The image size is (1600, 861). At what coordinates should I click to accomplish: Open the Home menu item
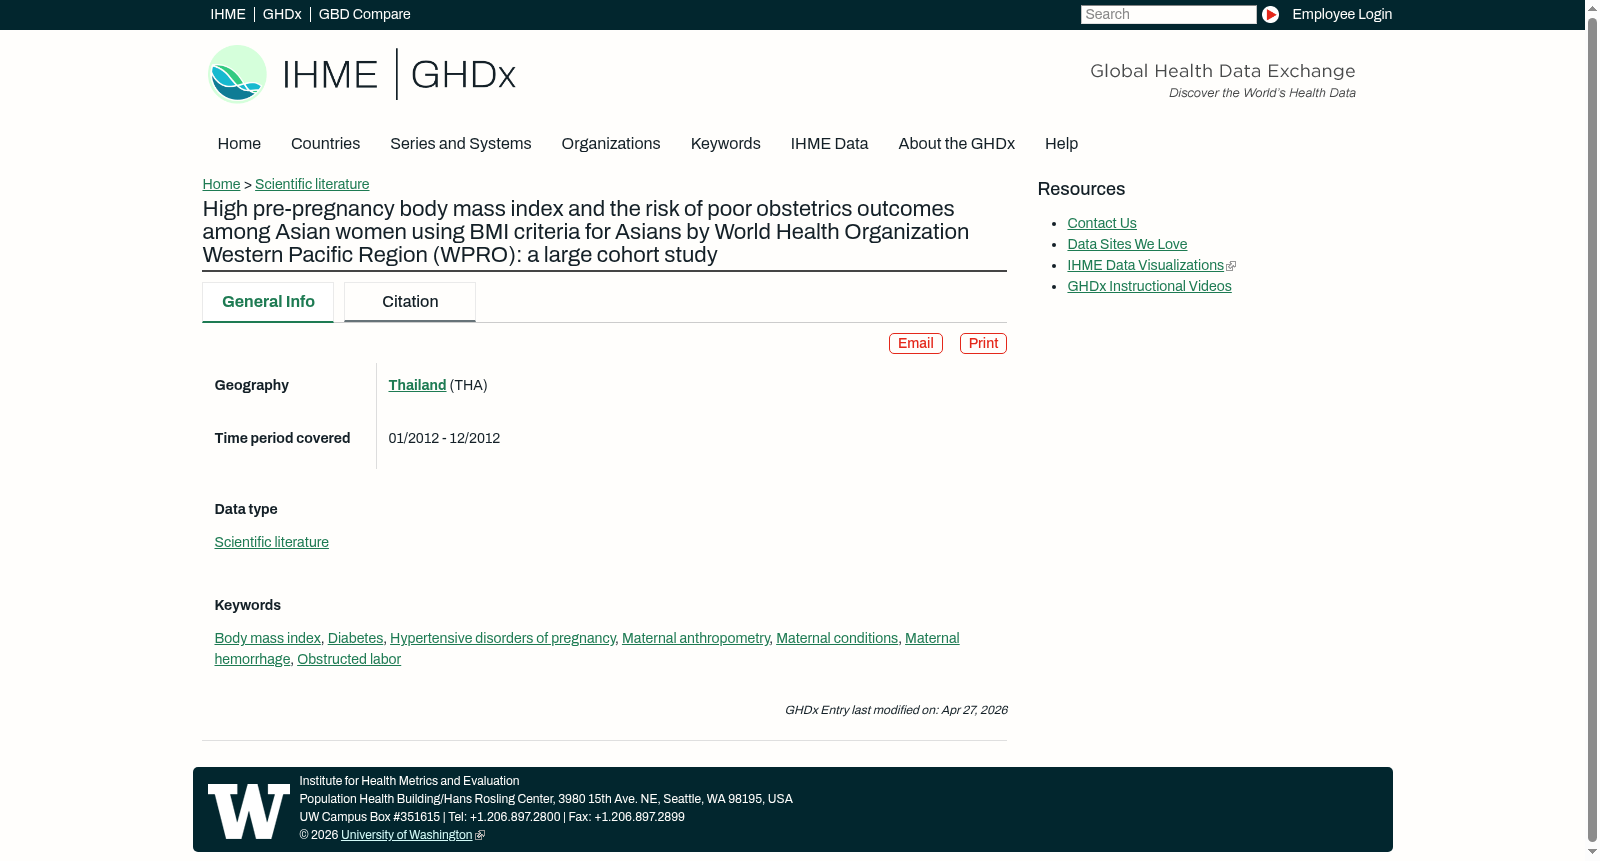[x=239, y=144]
